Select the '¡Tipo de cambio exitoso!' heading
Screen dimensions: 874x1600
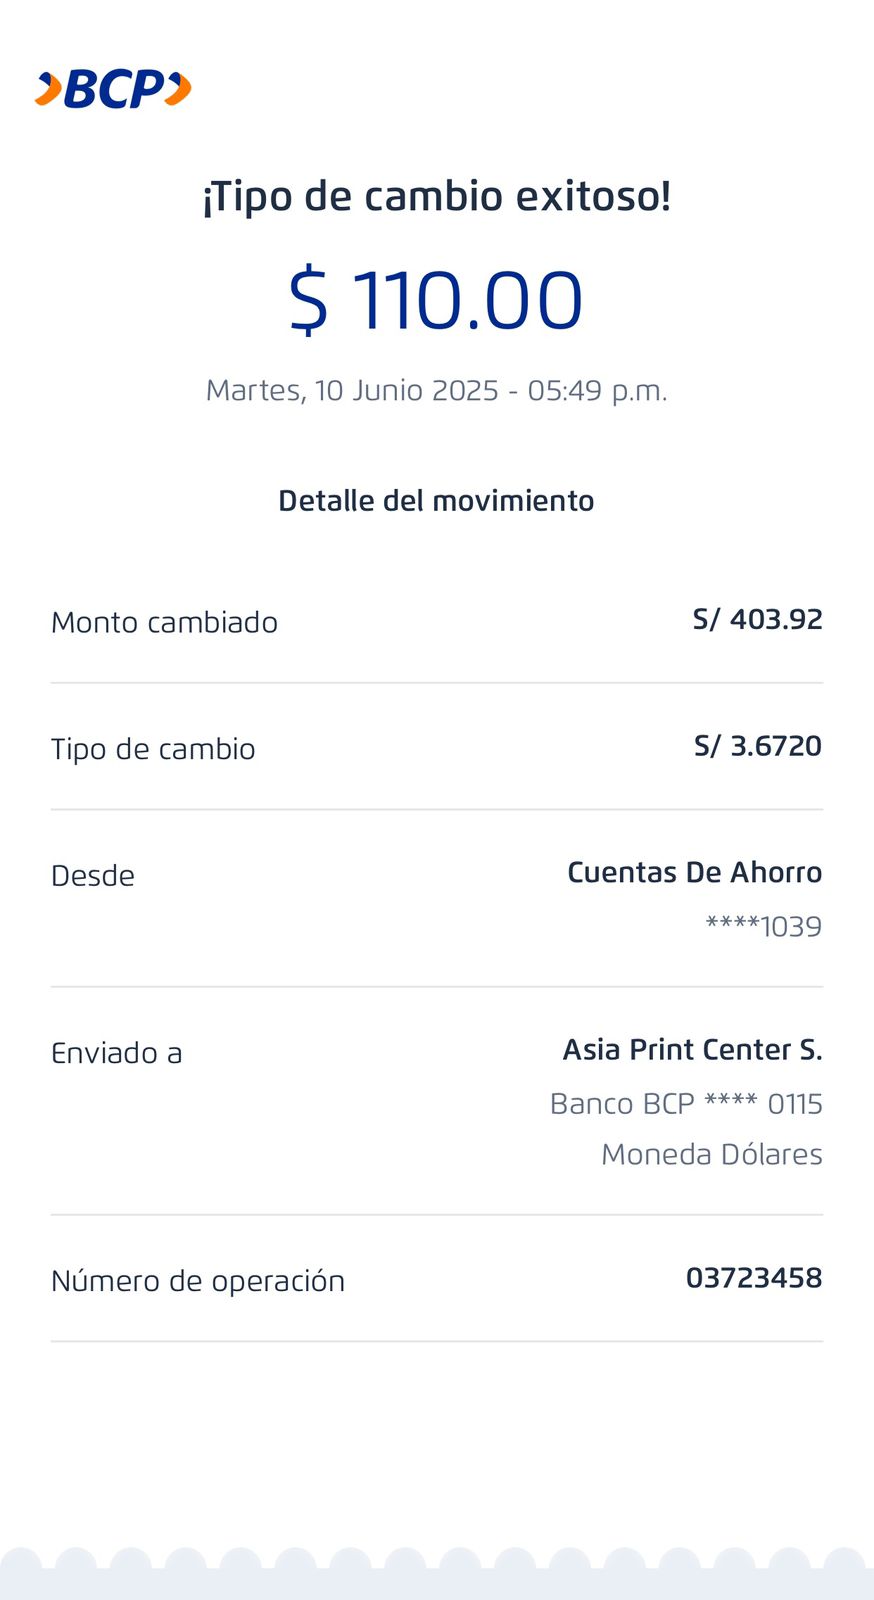click(x=437, y=196)
